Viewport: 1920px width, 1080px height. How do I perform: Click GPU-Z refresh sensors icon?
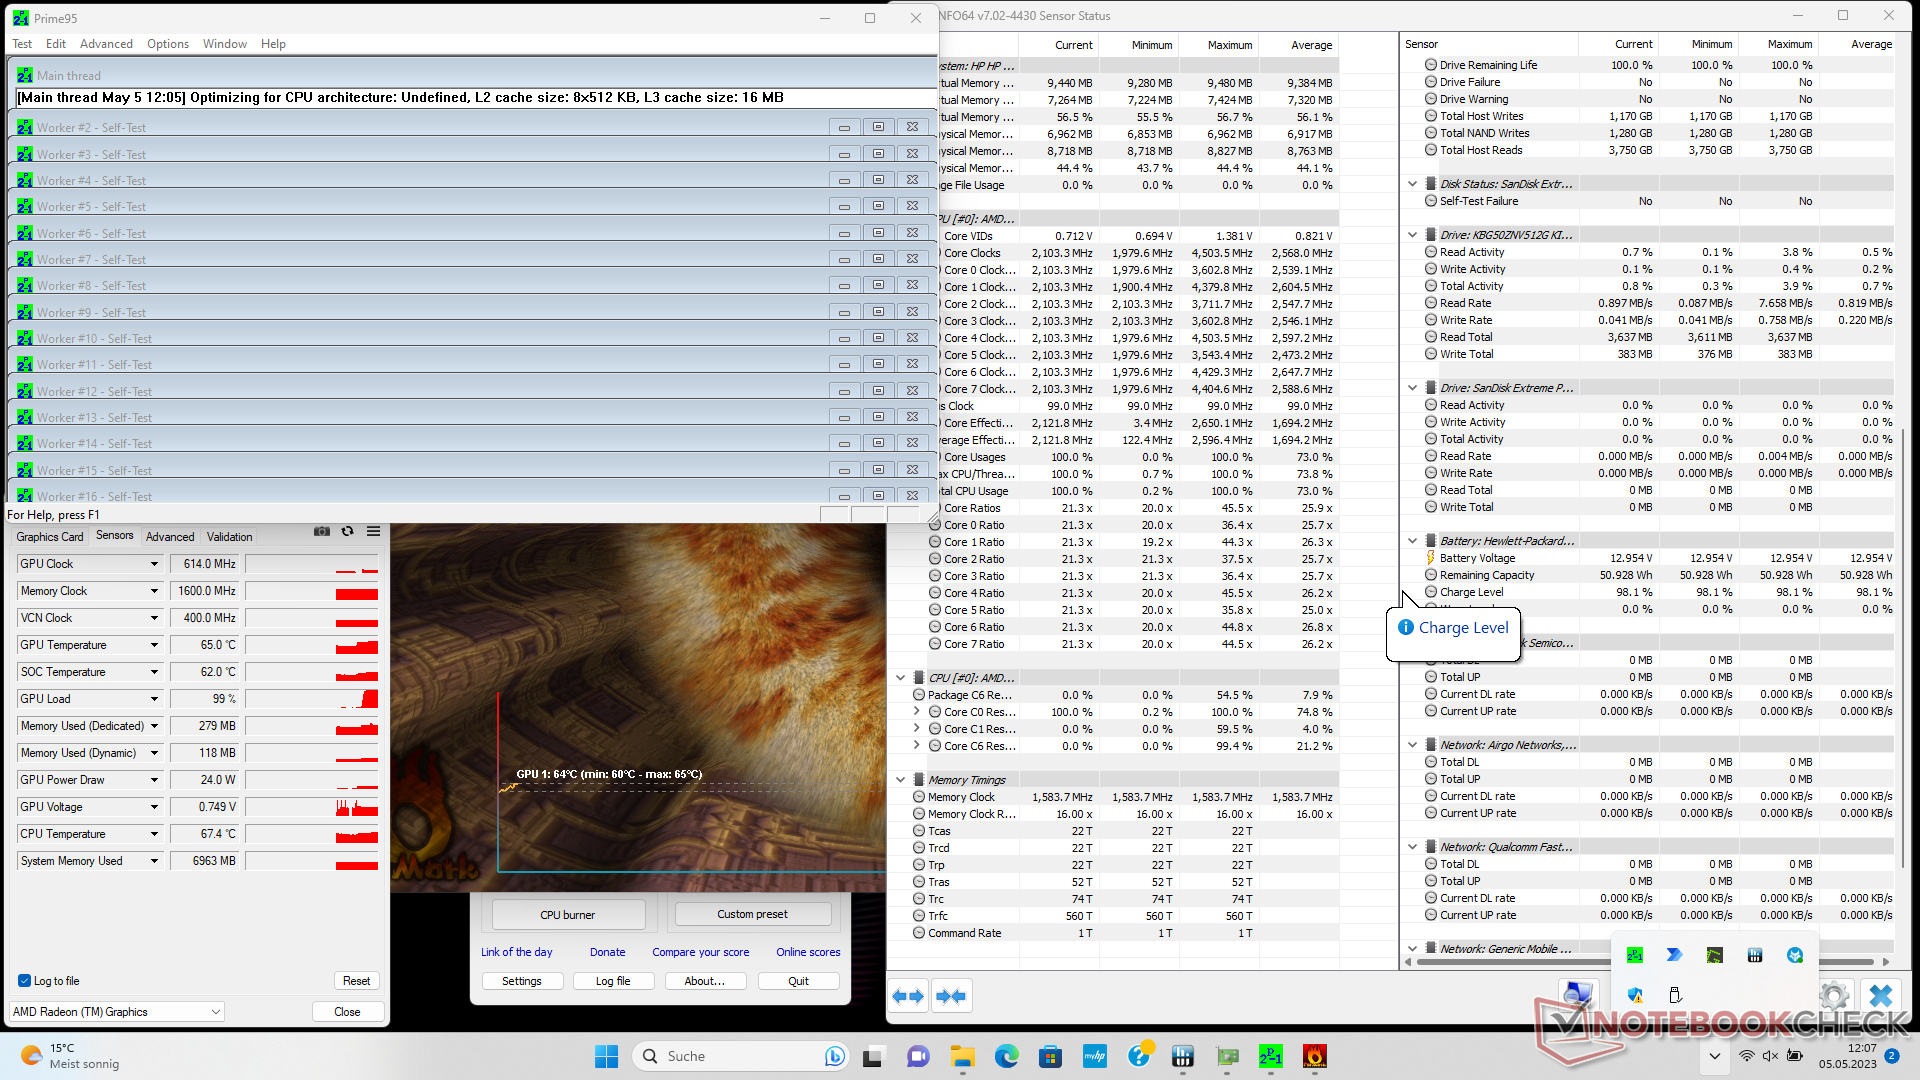347,532
